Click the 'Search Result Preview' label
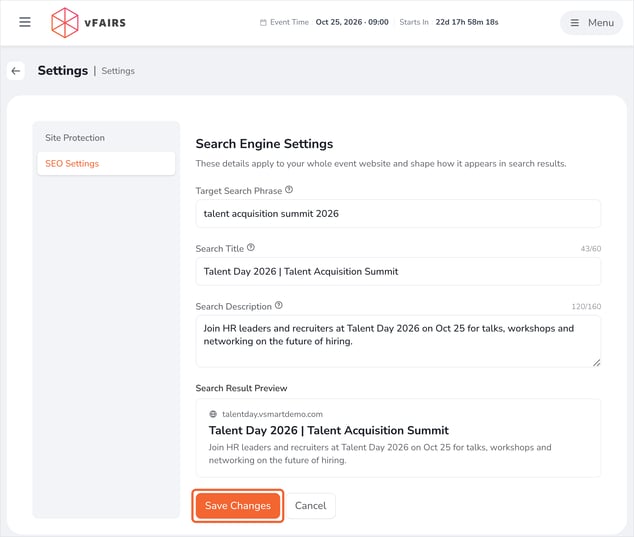Image resolution: width=634 pixels, height=537 pixels. click(x=241, y=388)
